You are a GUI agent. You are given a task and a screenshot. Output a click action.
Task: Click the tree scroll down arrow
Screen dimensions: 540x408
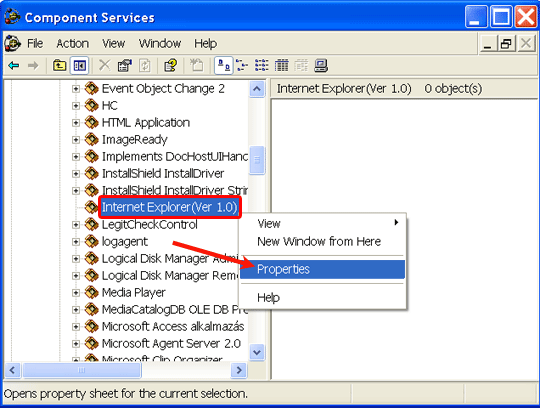pyautogui.click(x=257, y=352)
